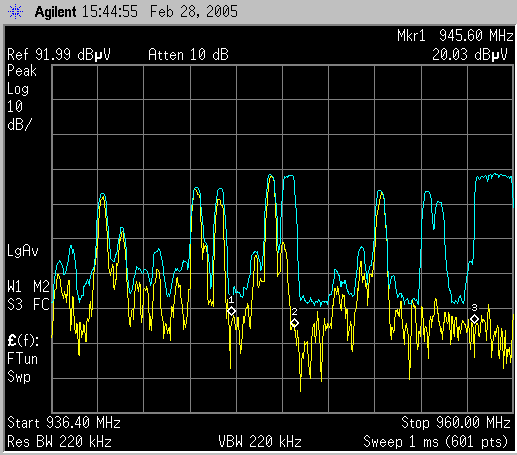Click the Atten 10 dB setting

click(188, 55)
